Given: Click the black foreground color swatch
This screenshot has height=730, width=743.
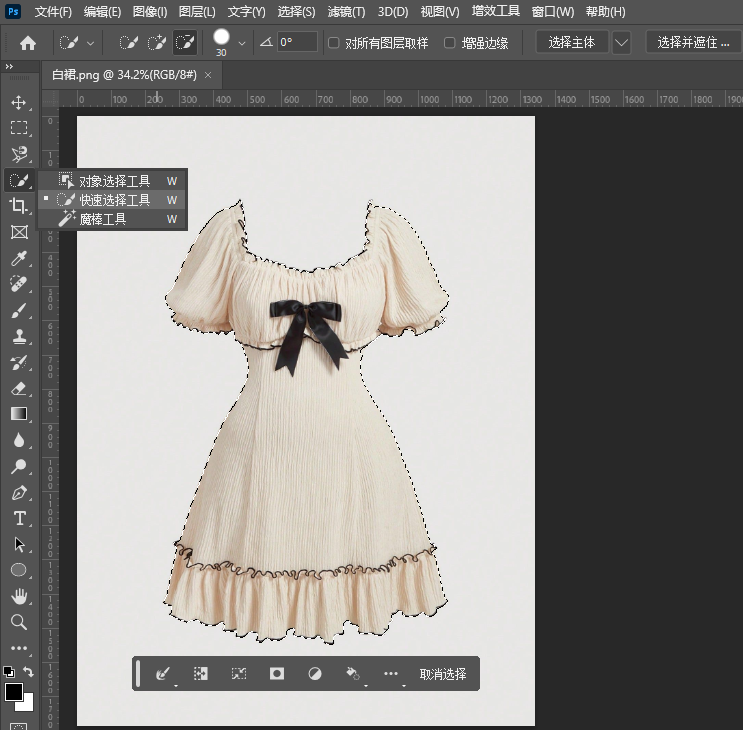Looking at the screenshot, I should (x=14, y=692).
